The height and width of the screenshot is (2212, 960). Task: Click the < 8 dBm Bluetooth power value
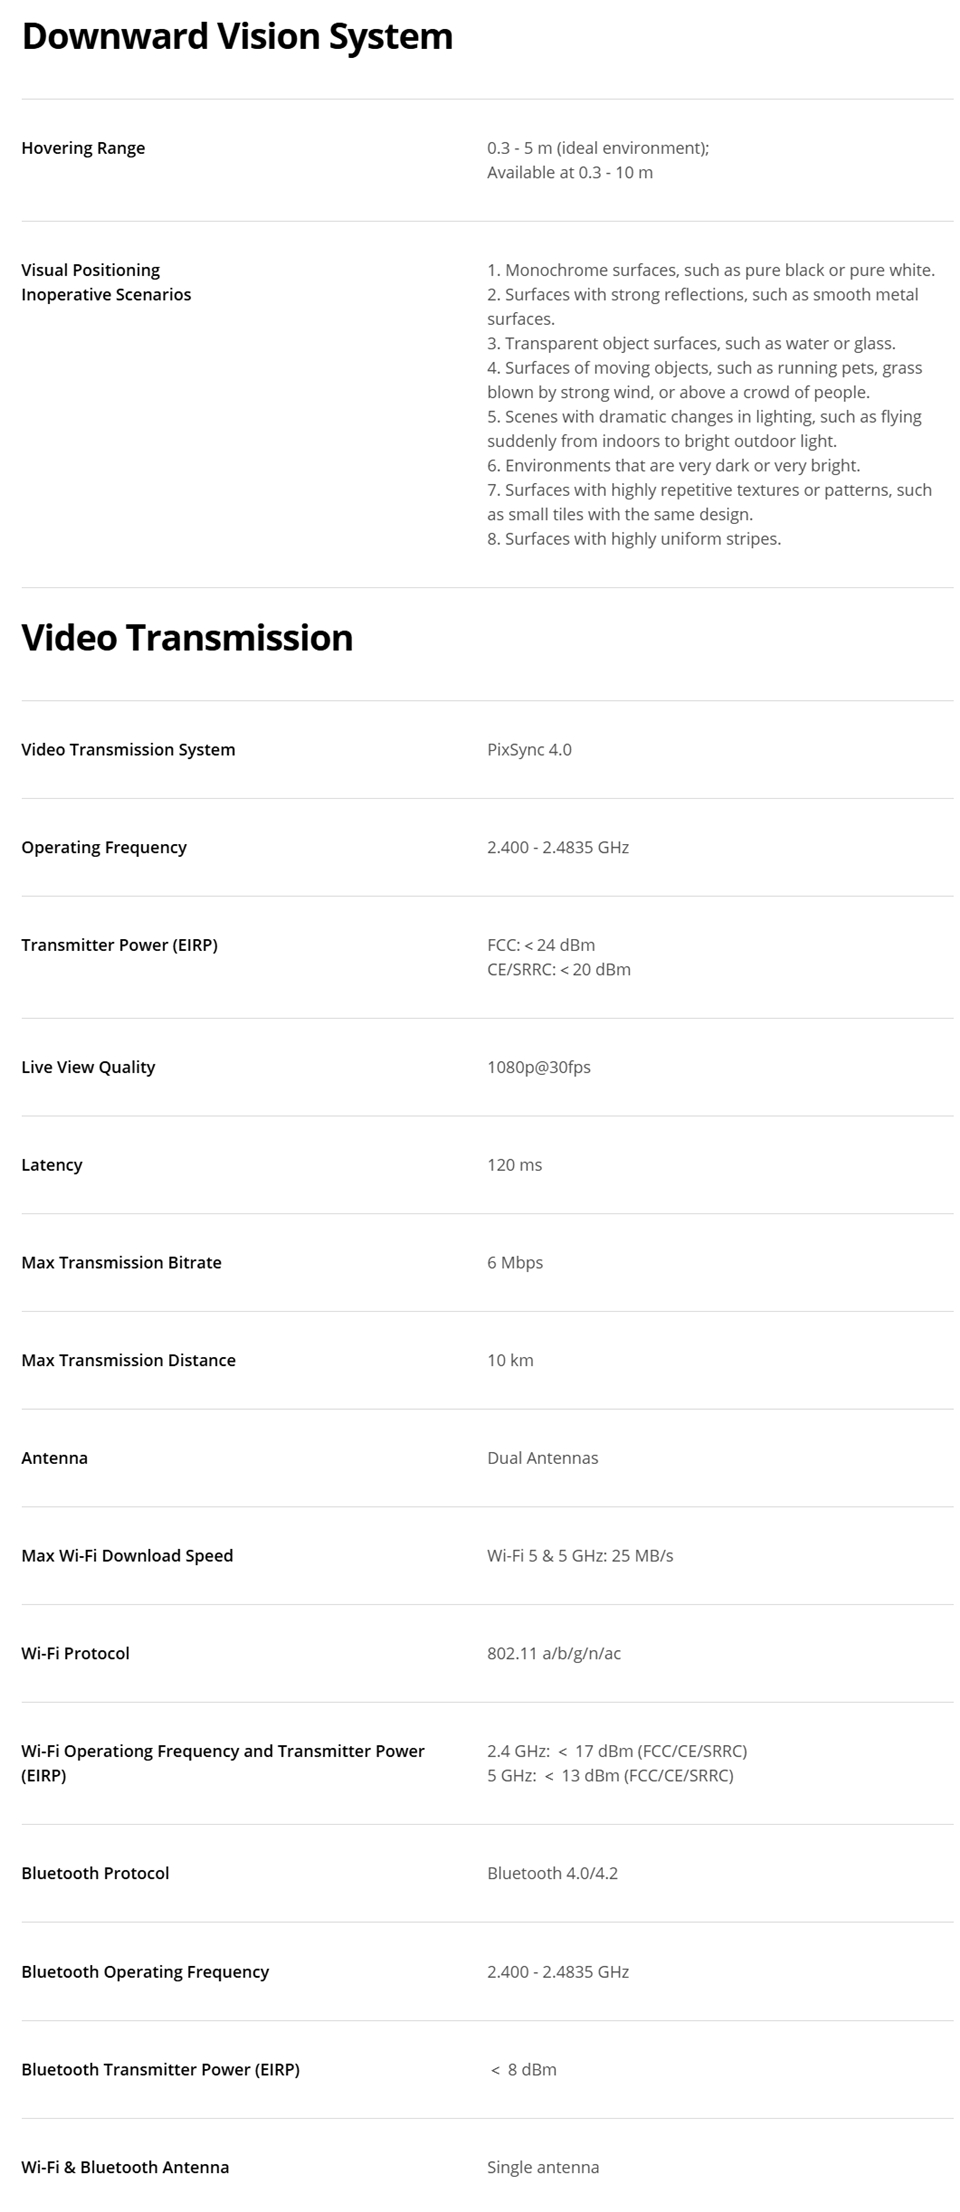pyautogui.click(x=523, y=2069)
